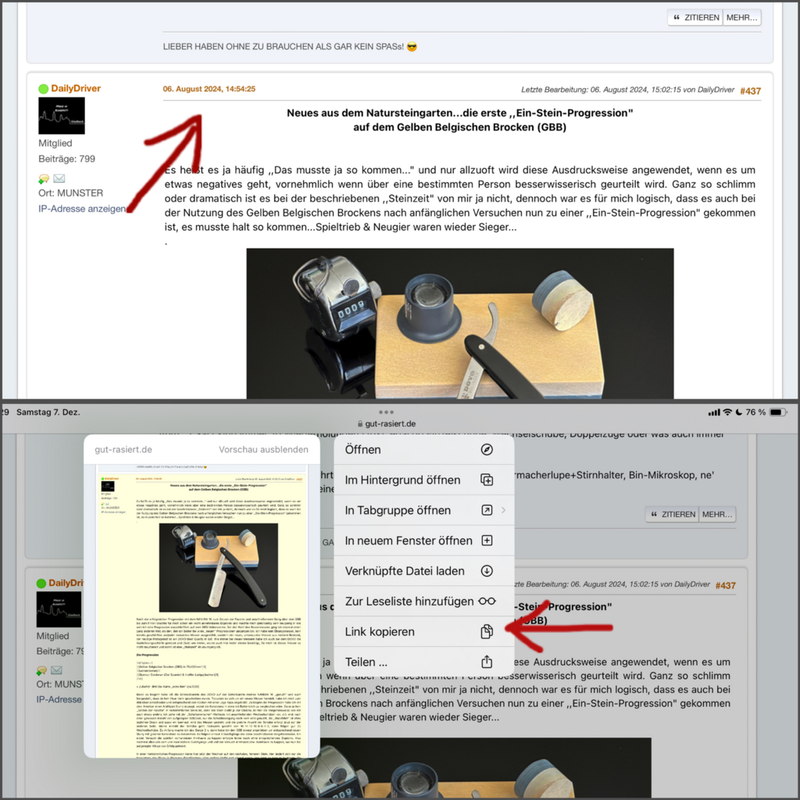Click the Neues aus dem Natursteingarten post heading
Image resolution: width=800 pixels, height=800 pixels.
click(460, 120)
